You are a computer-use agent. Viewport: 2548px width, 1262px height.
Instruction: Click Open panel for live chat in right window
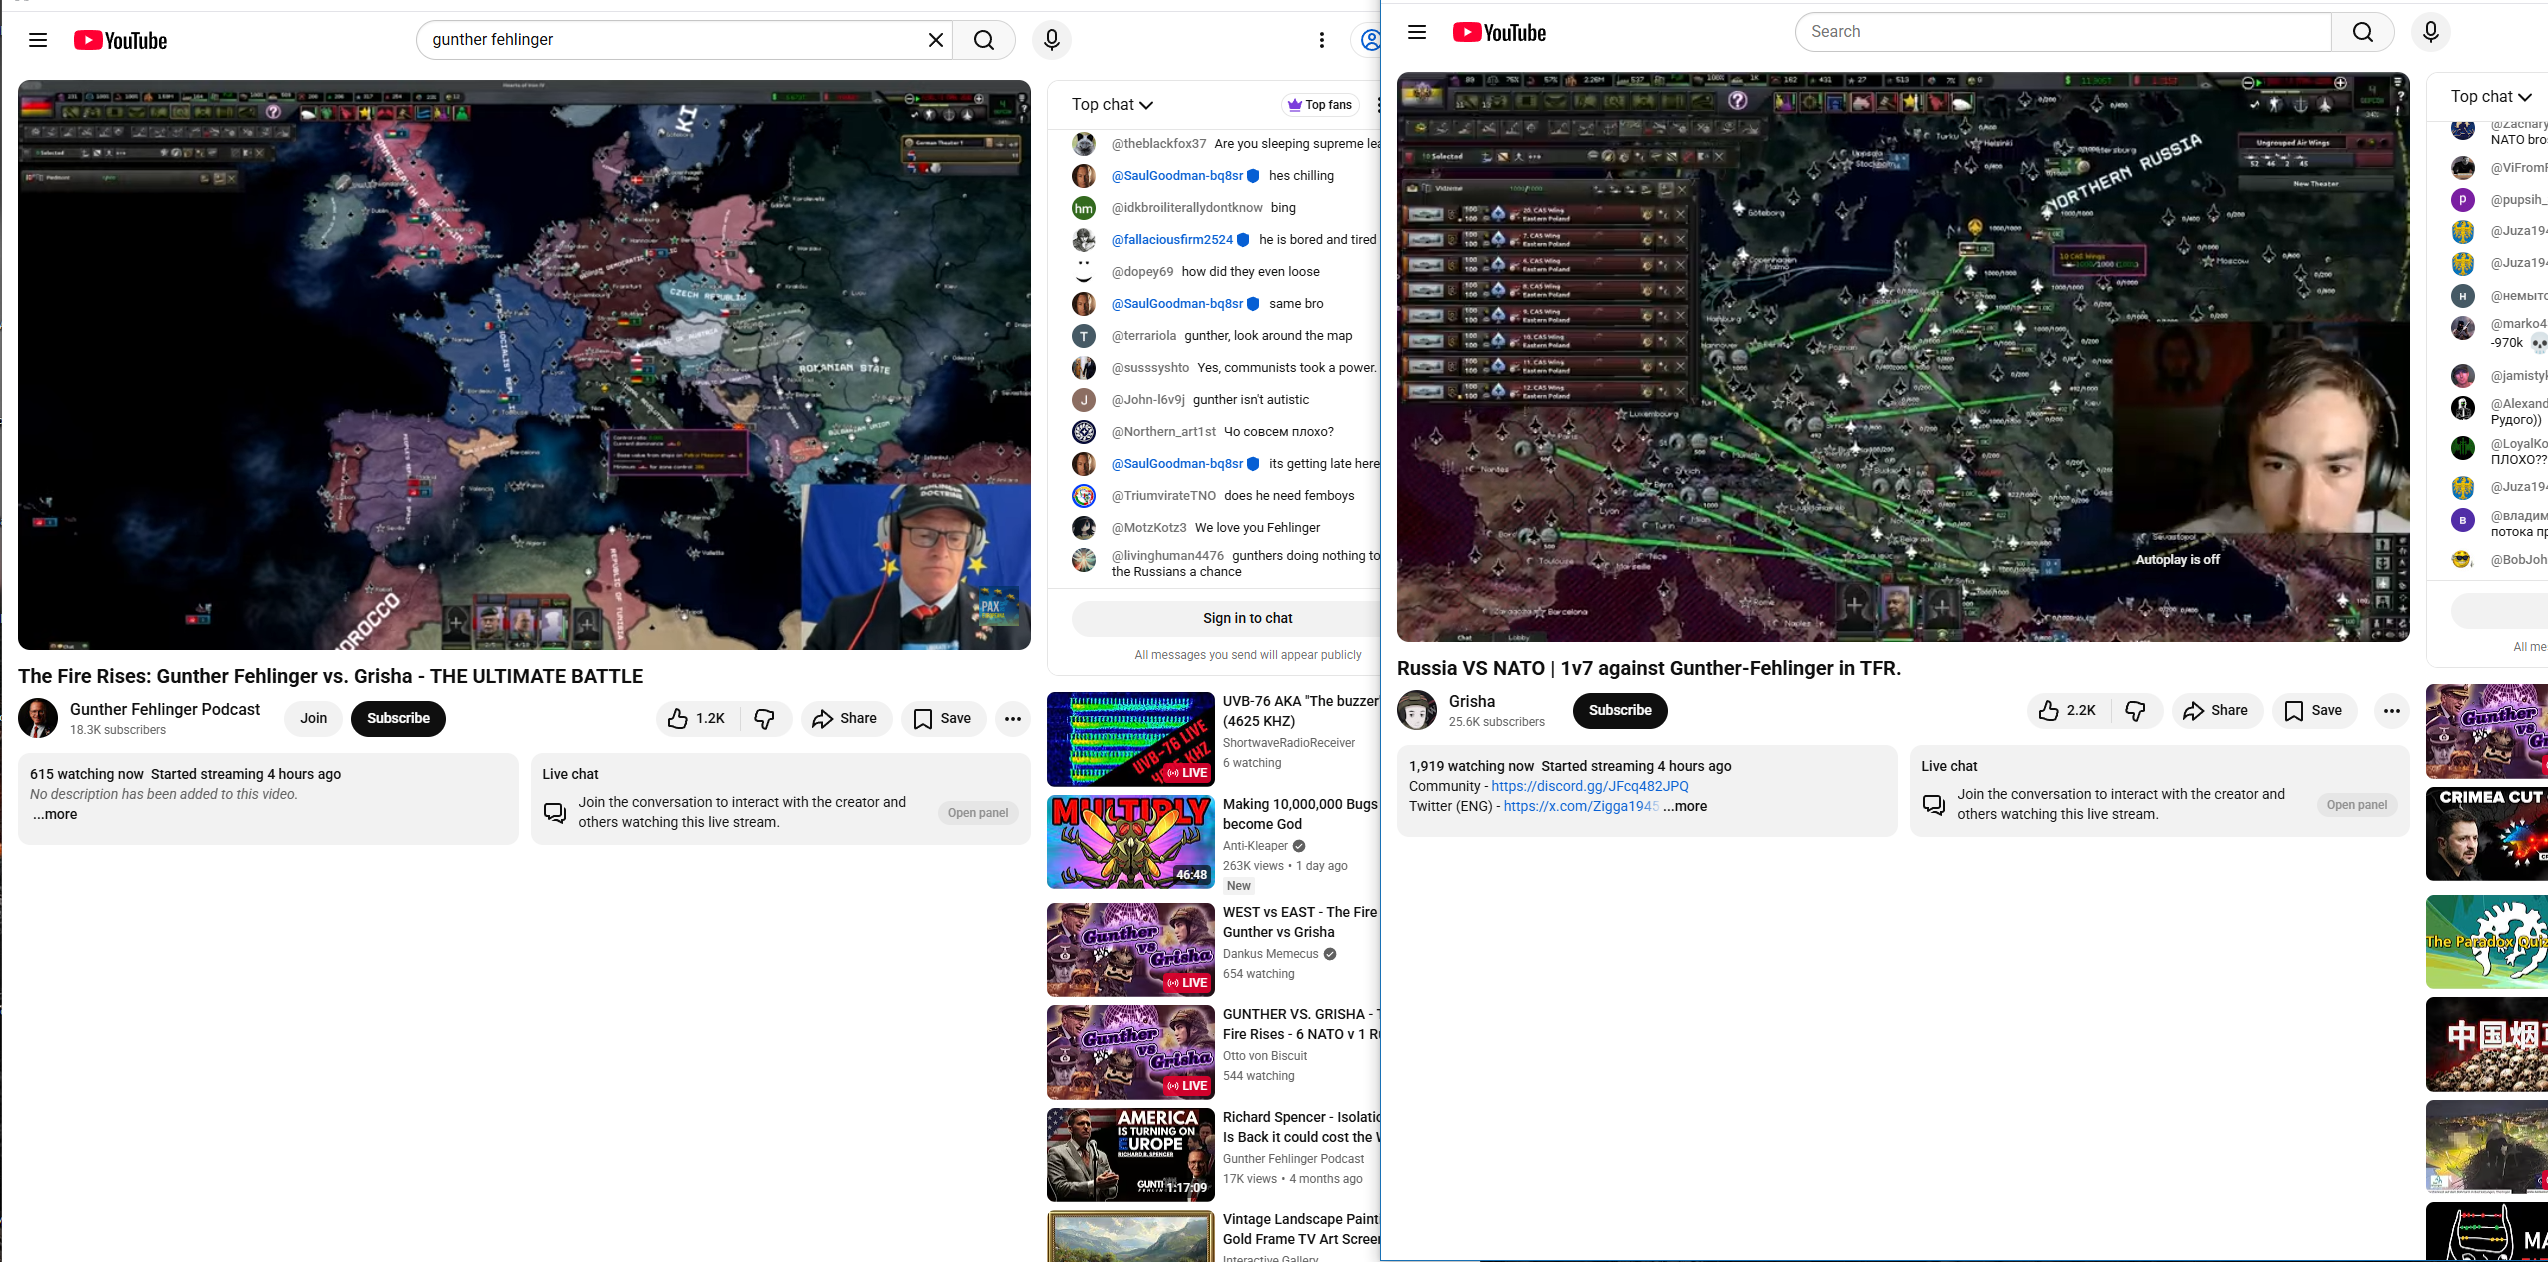[2356, 805]
